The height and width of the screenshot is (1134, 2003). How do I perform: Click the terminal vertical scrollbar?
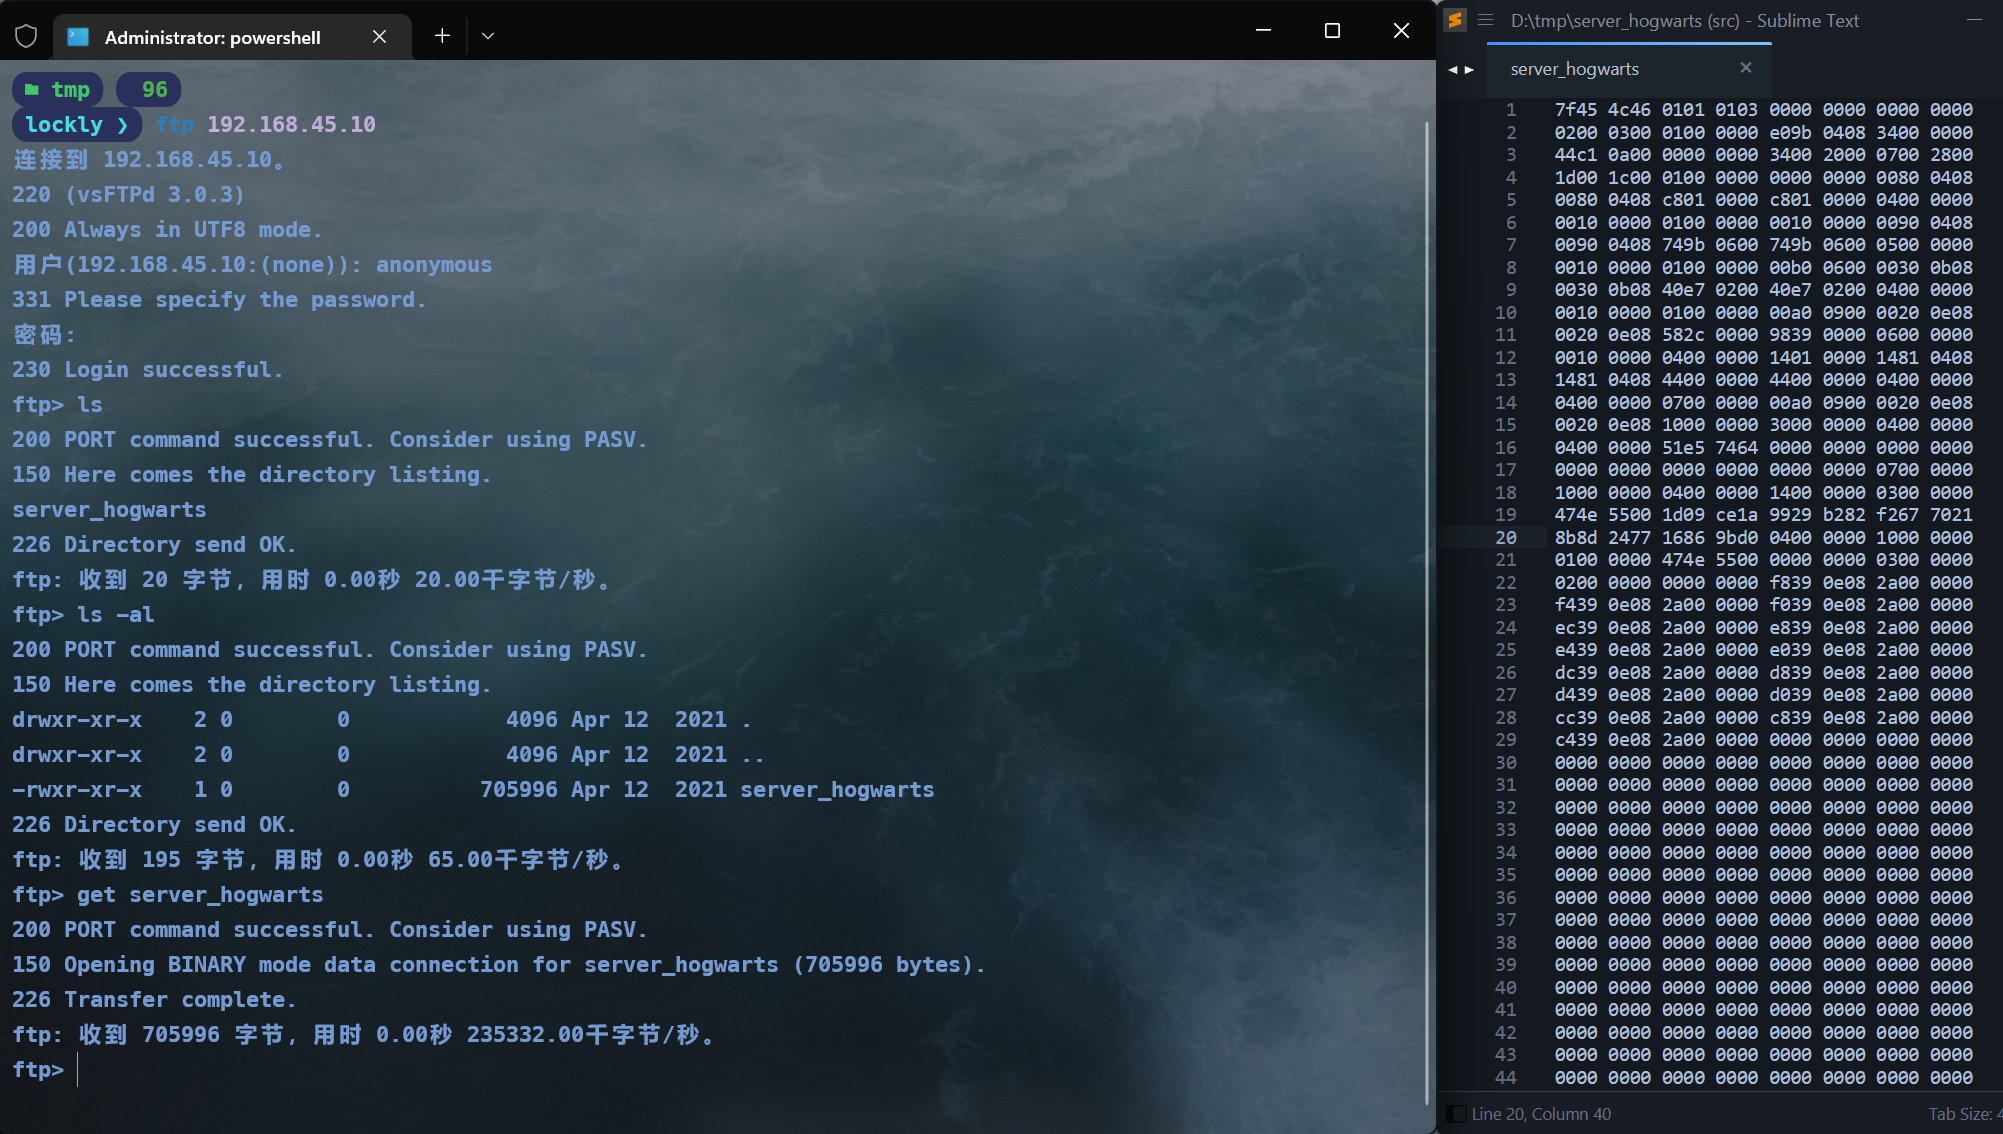click(1427, 612)
